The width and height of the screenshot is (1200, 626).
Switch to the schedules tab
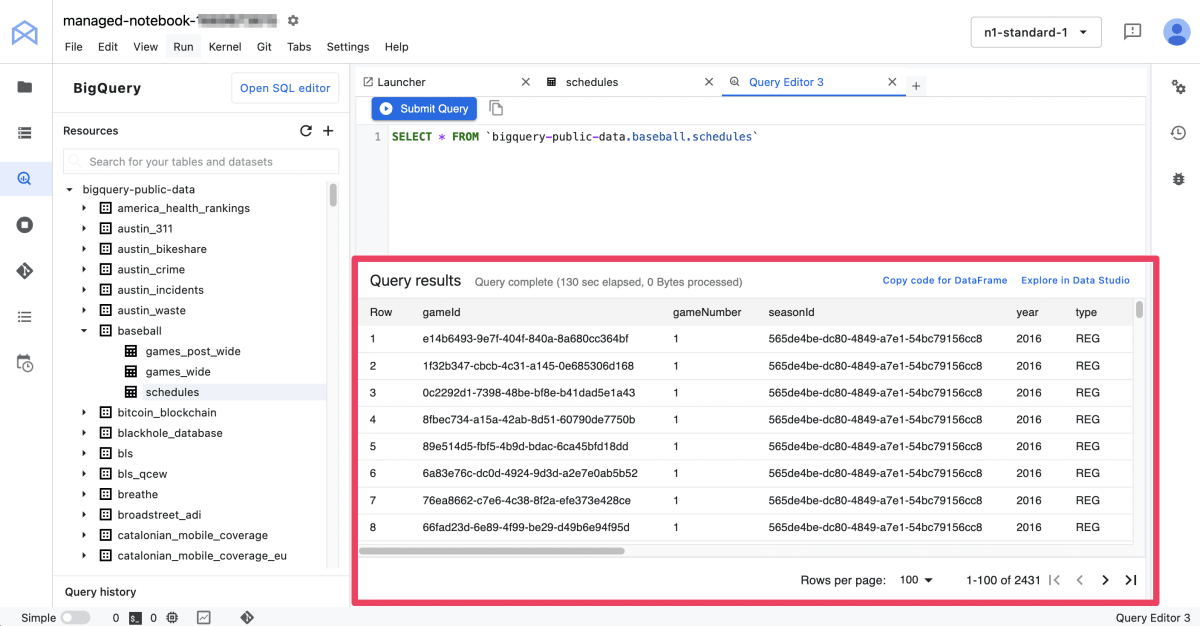[x=592, y=82]
